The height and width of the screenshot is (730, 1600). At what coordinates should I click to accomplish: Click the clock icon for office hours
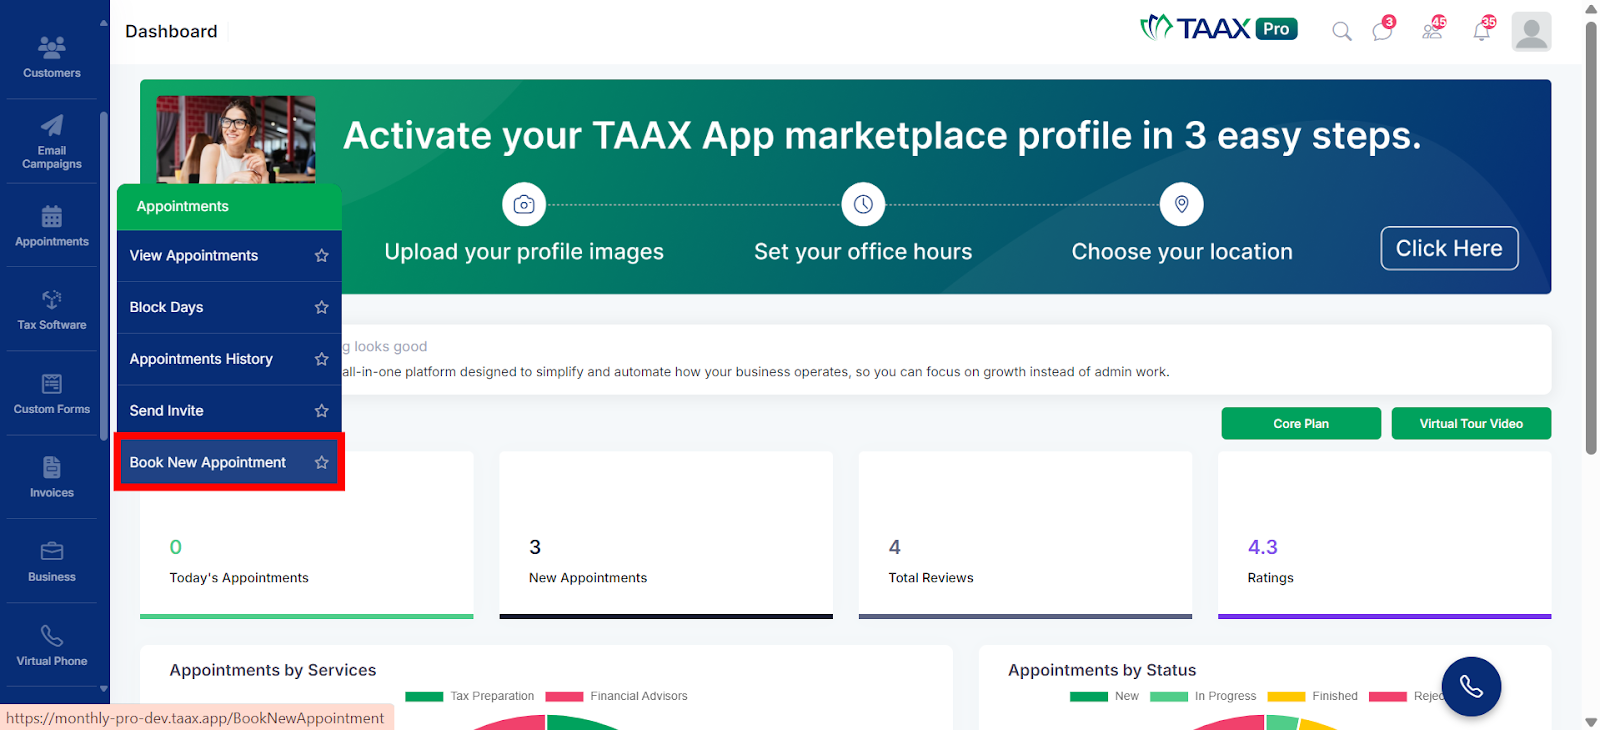[x=863, y=205]
